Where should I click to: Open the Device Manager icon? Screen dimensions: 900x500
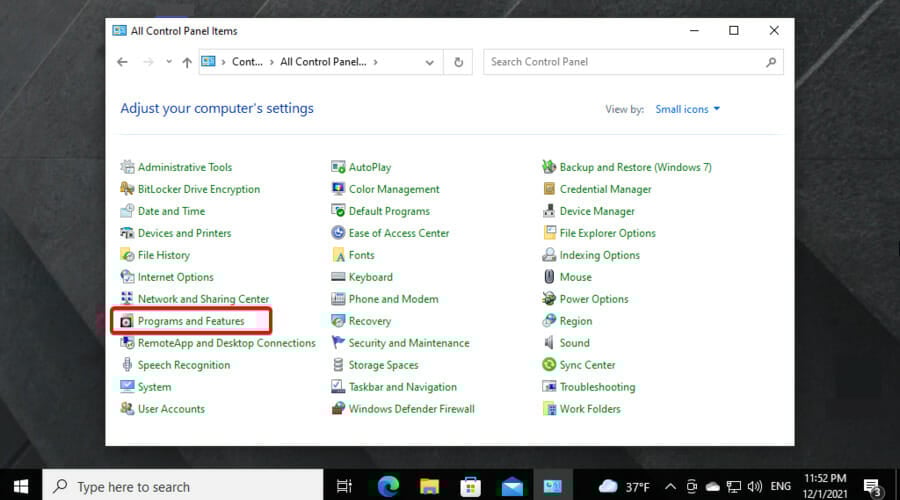click(x=549, y=211)
